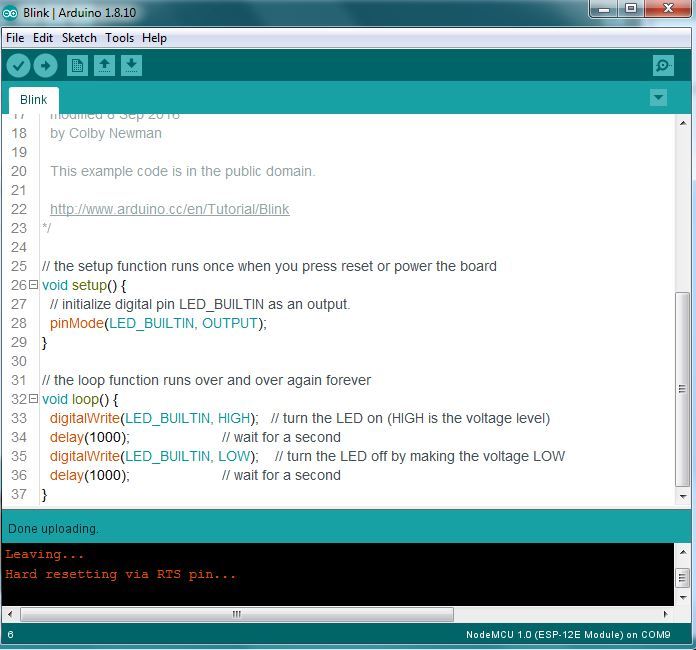Click console scrollbar up arrow
The image size is (696, 650).
click(x=683, y=552)
